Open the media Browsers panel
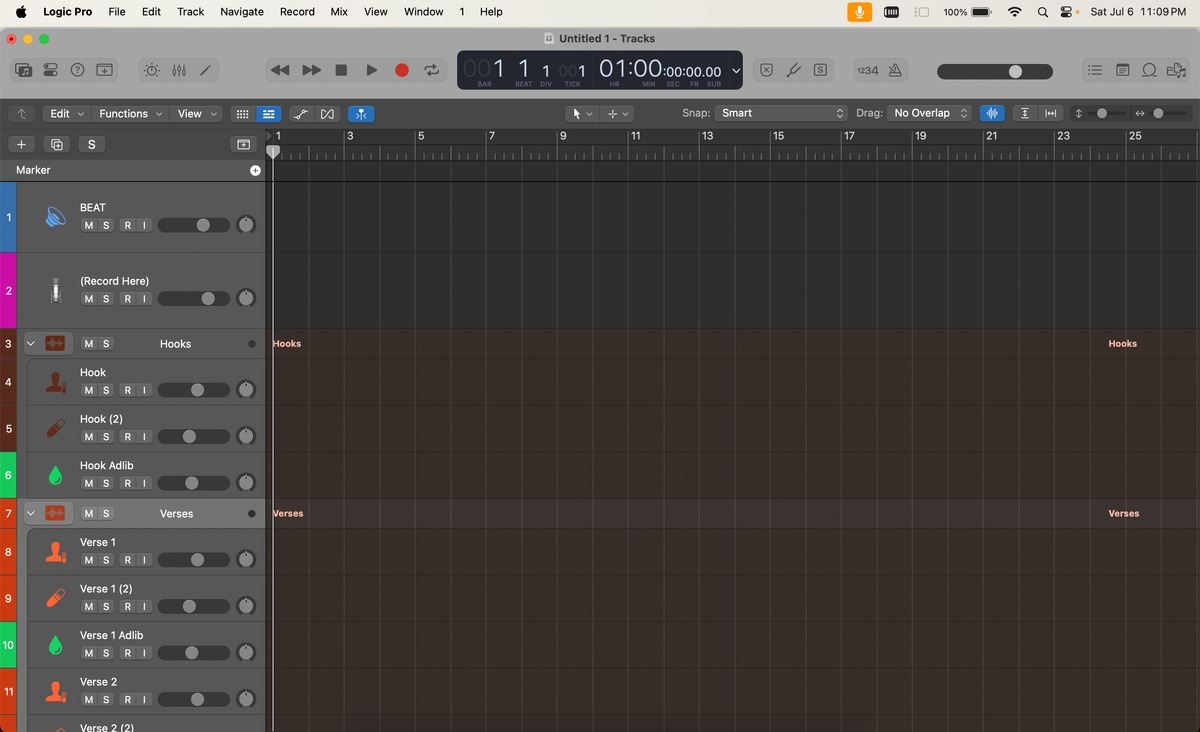The height and width of the screenshot is (732, 1200). [x=1176, y=70]
